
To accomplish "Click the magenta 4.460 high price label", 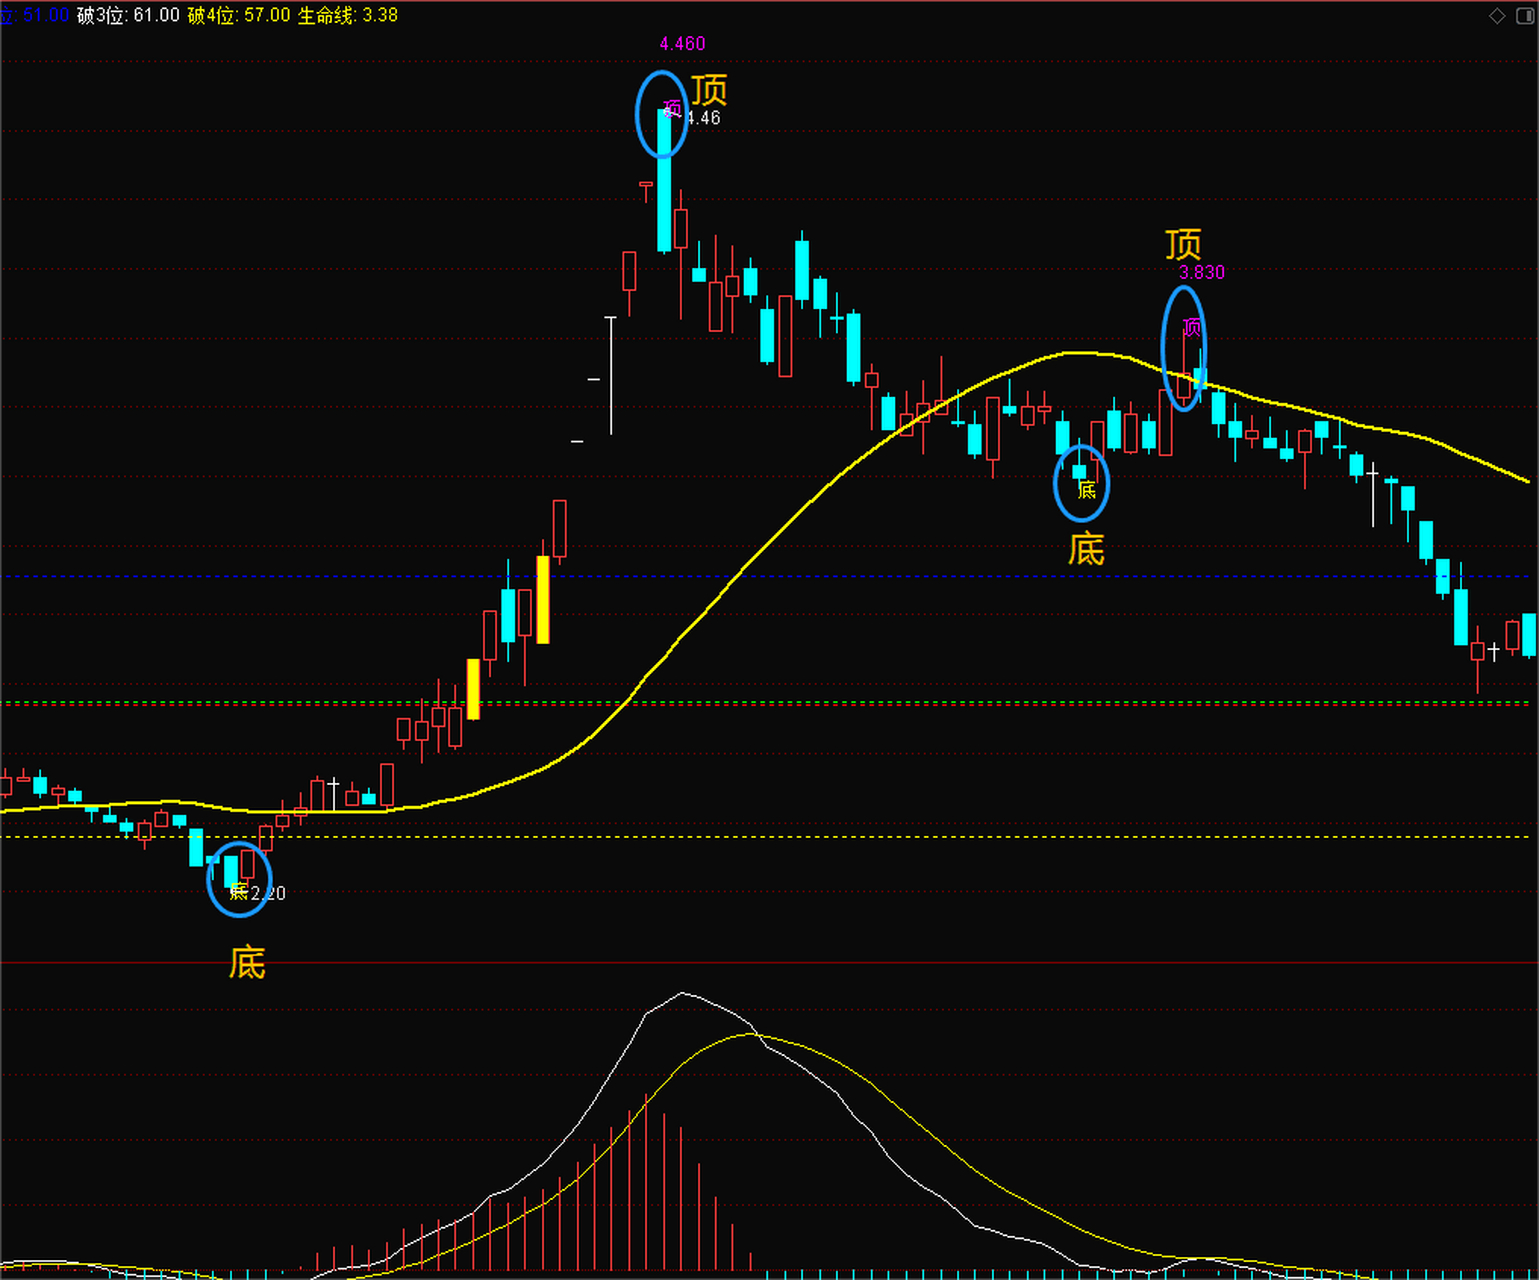I will 682,44.
